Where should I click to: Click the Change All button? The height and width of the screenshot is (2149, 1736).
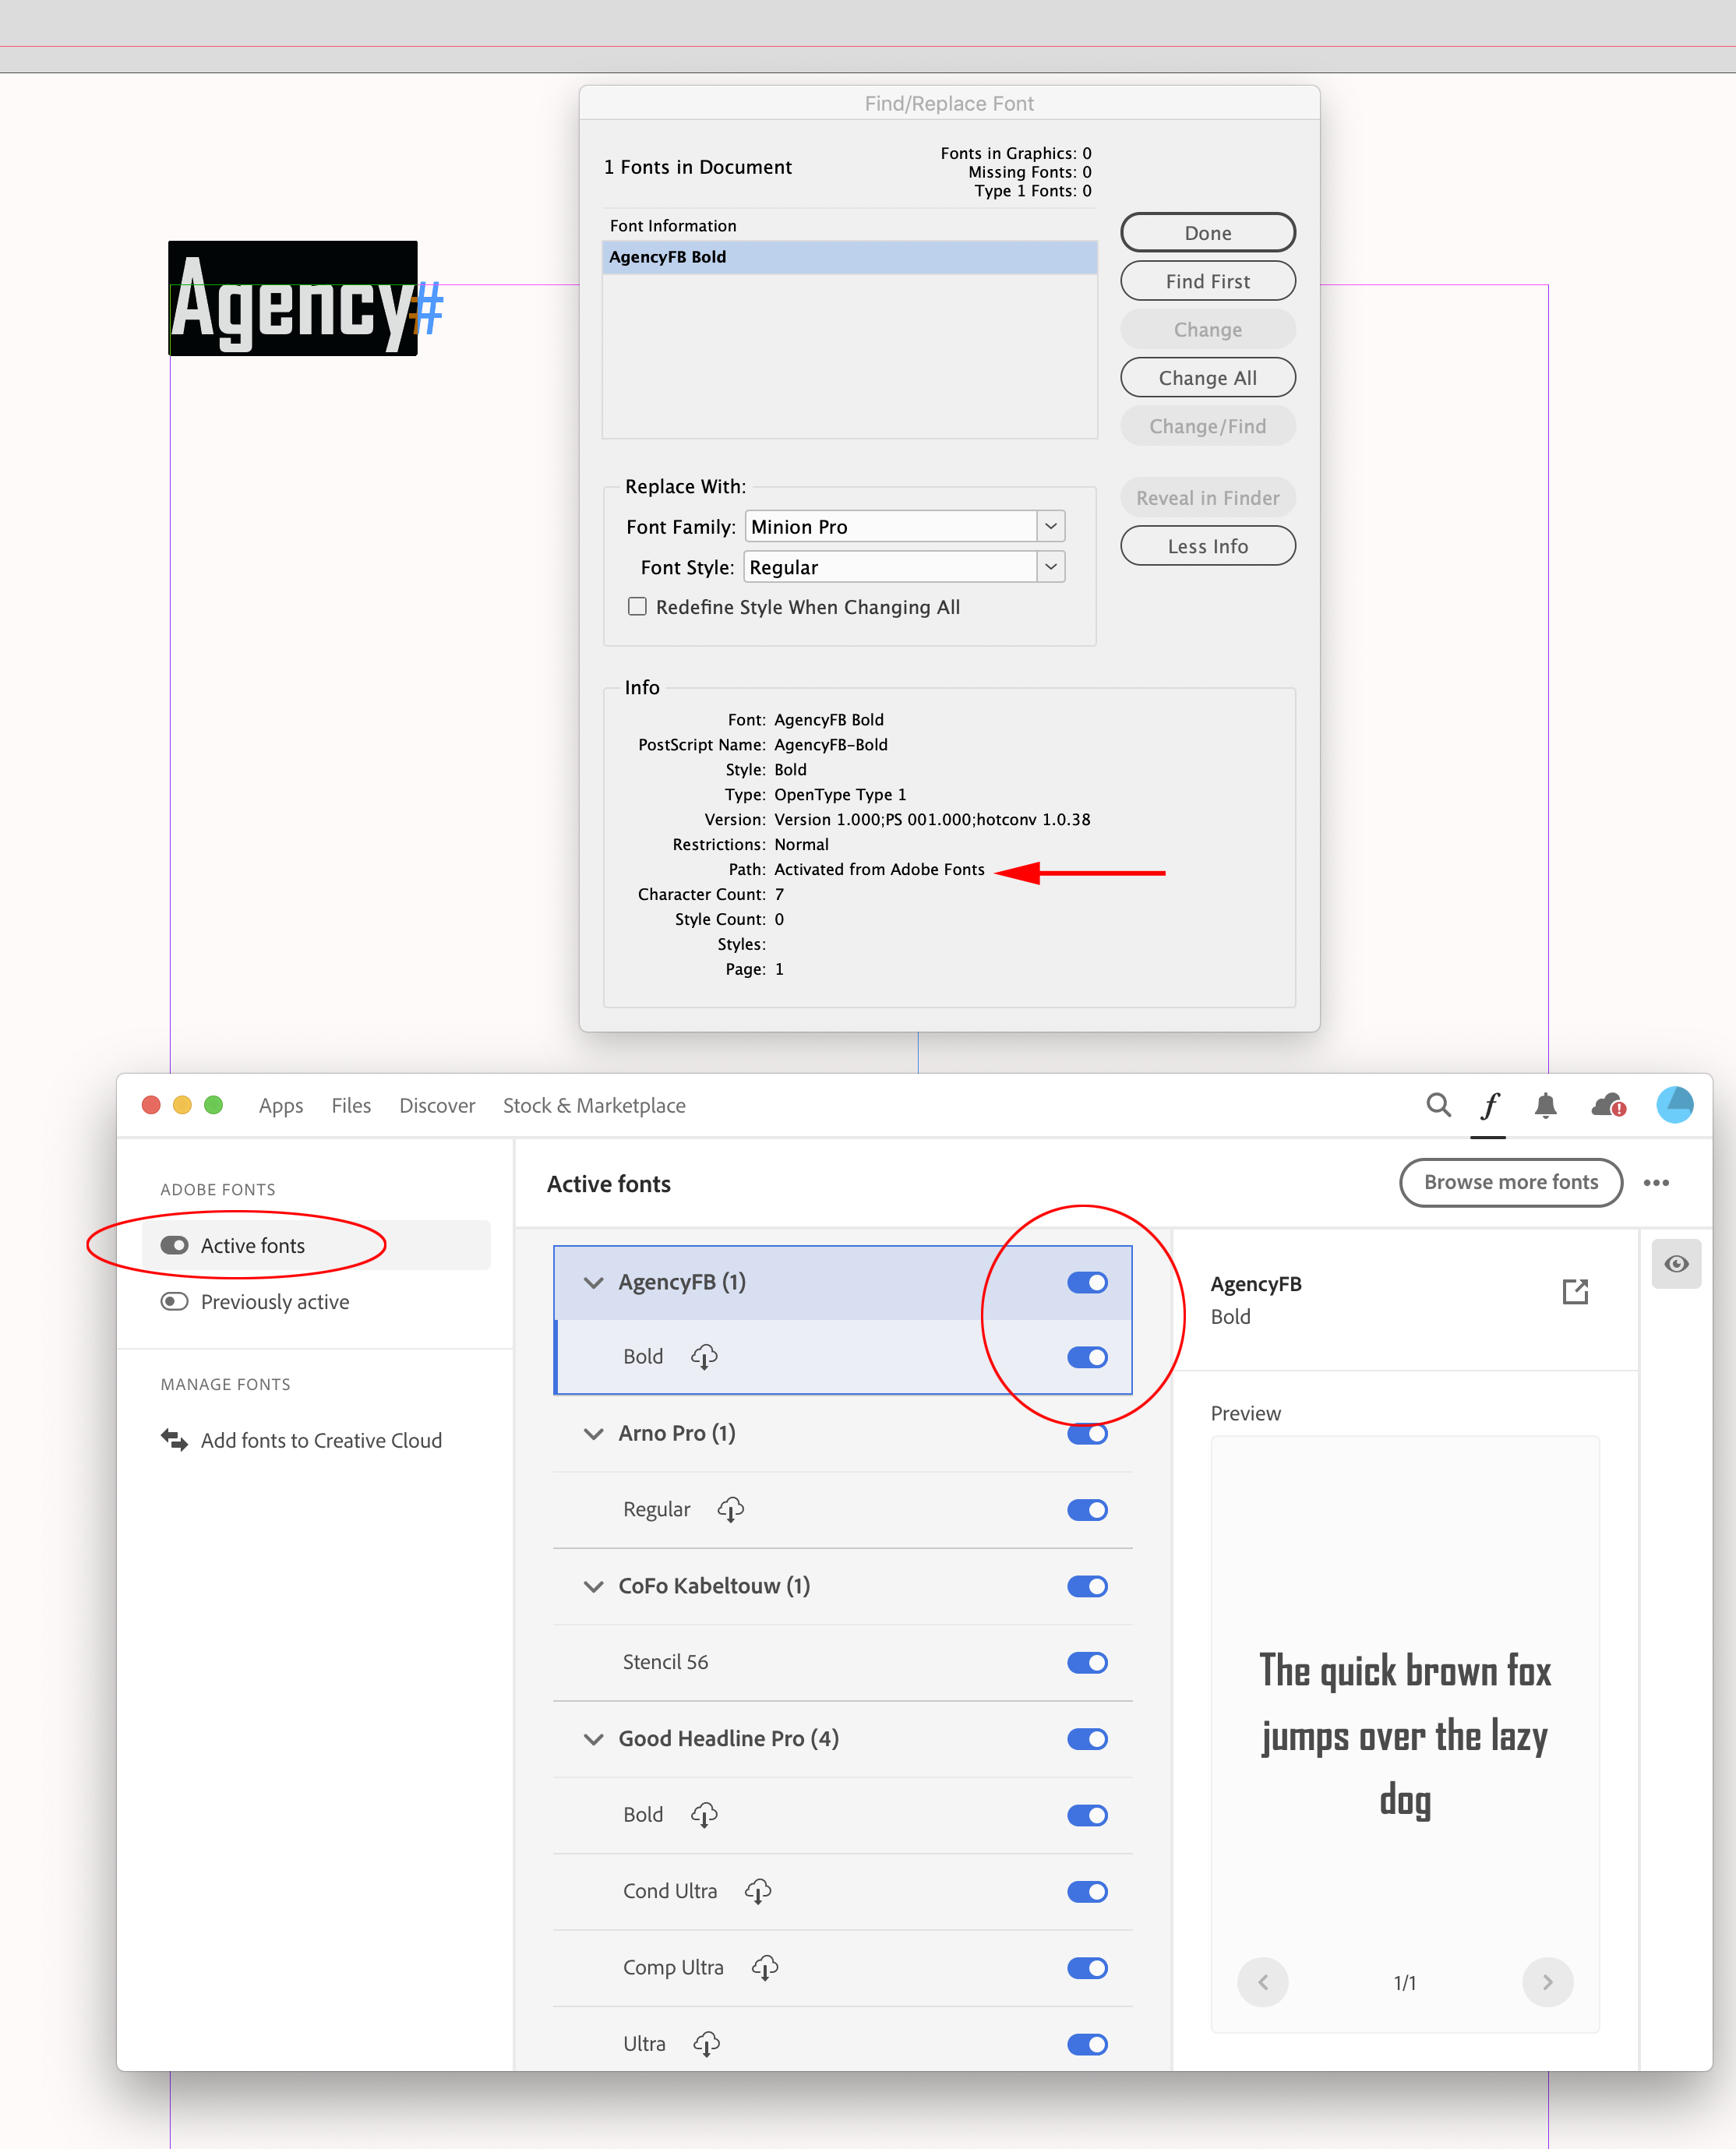[1207, 377]
